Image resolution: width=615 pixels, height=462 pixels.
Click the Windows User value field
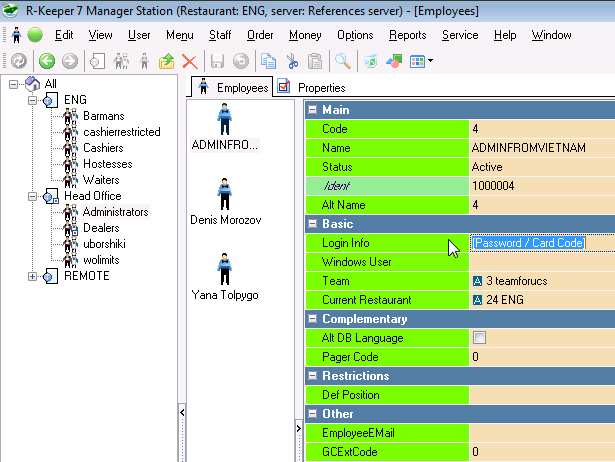(542, 262)
